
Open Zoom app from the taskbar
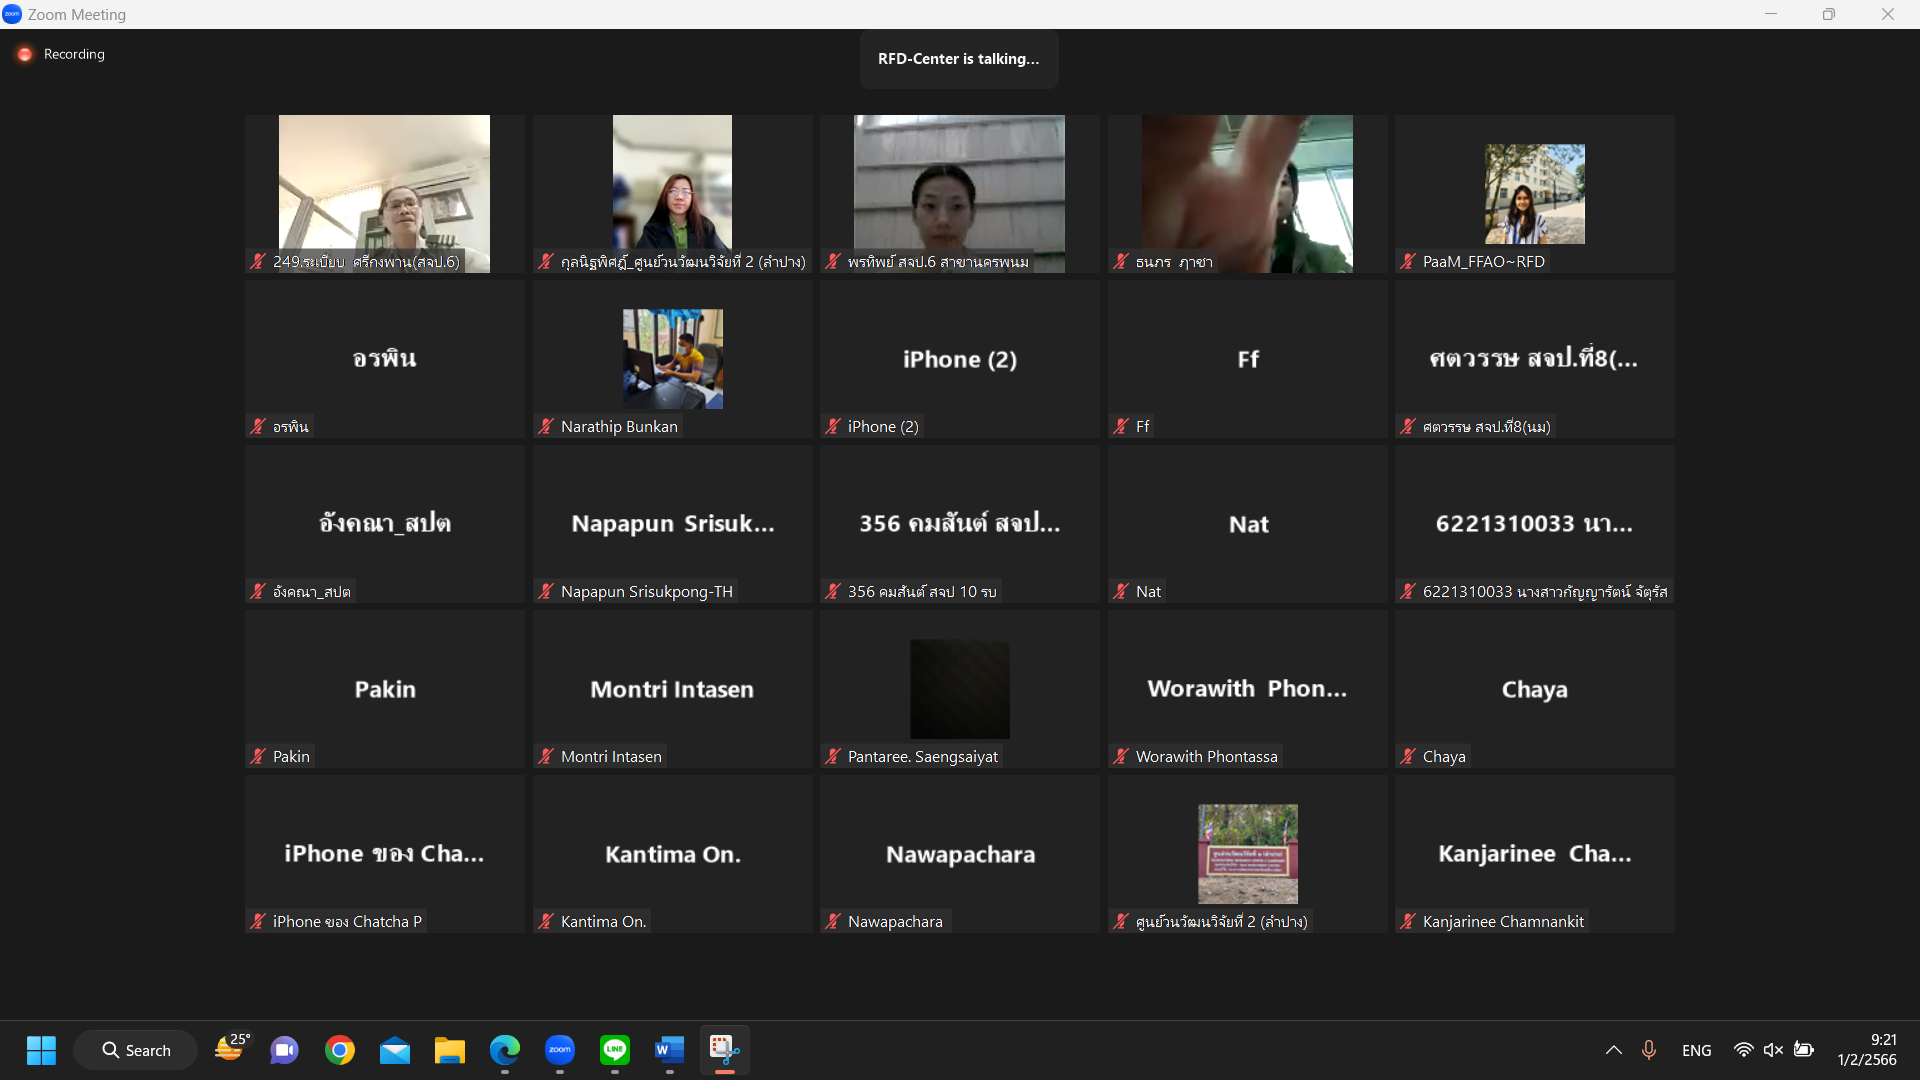560,1050
